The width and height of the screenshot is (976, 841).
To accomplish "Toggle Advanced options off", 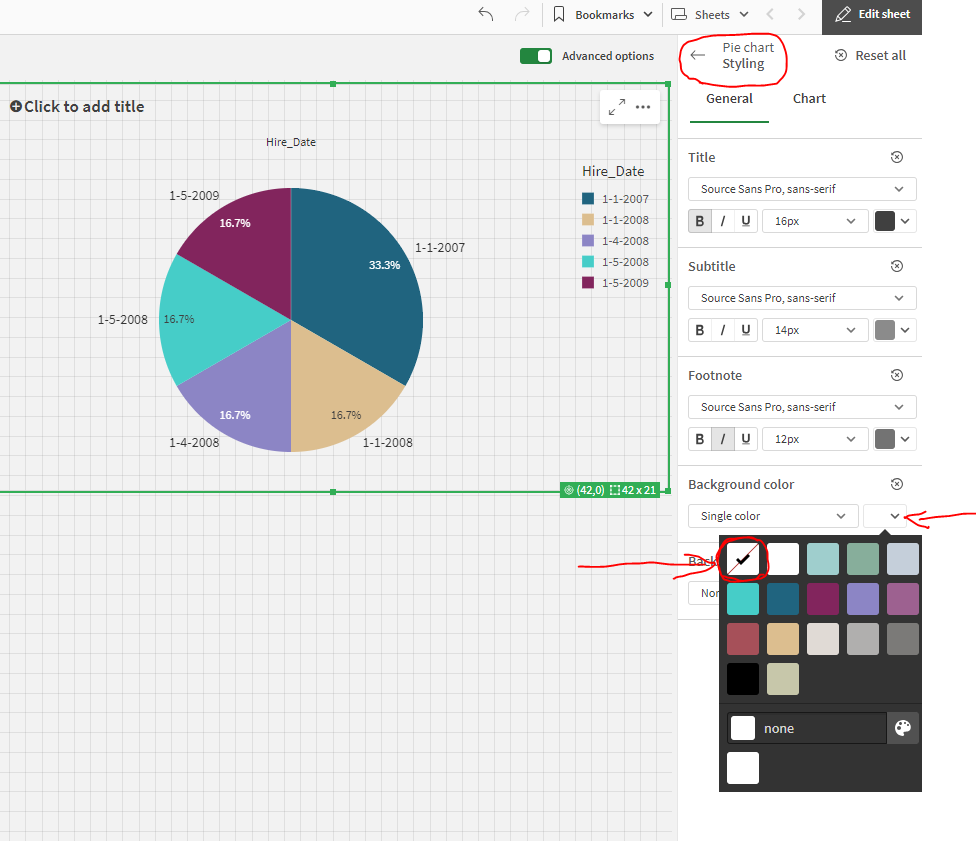I will pos(536,57).
